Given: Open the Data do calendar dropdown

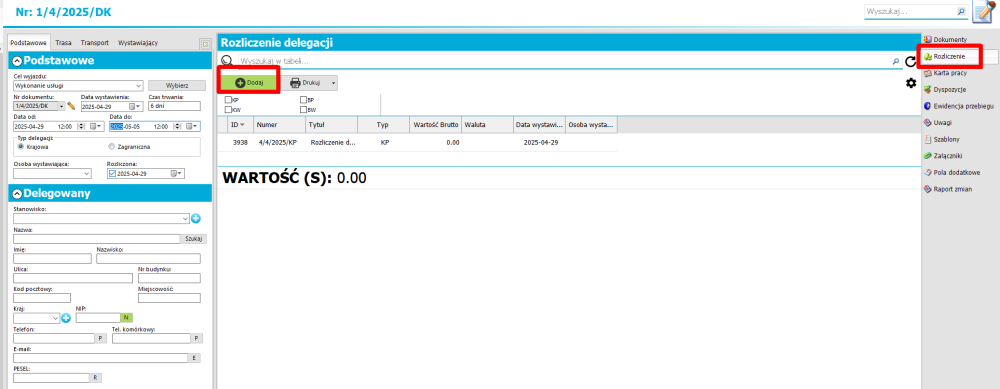Looking at the screenshot, I should tap(193, 126).
